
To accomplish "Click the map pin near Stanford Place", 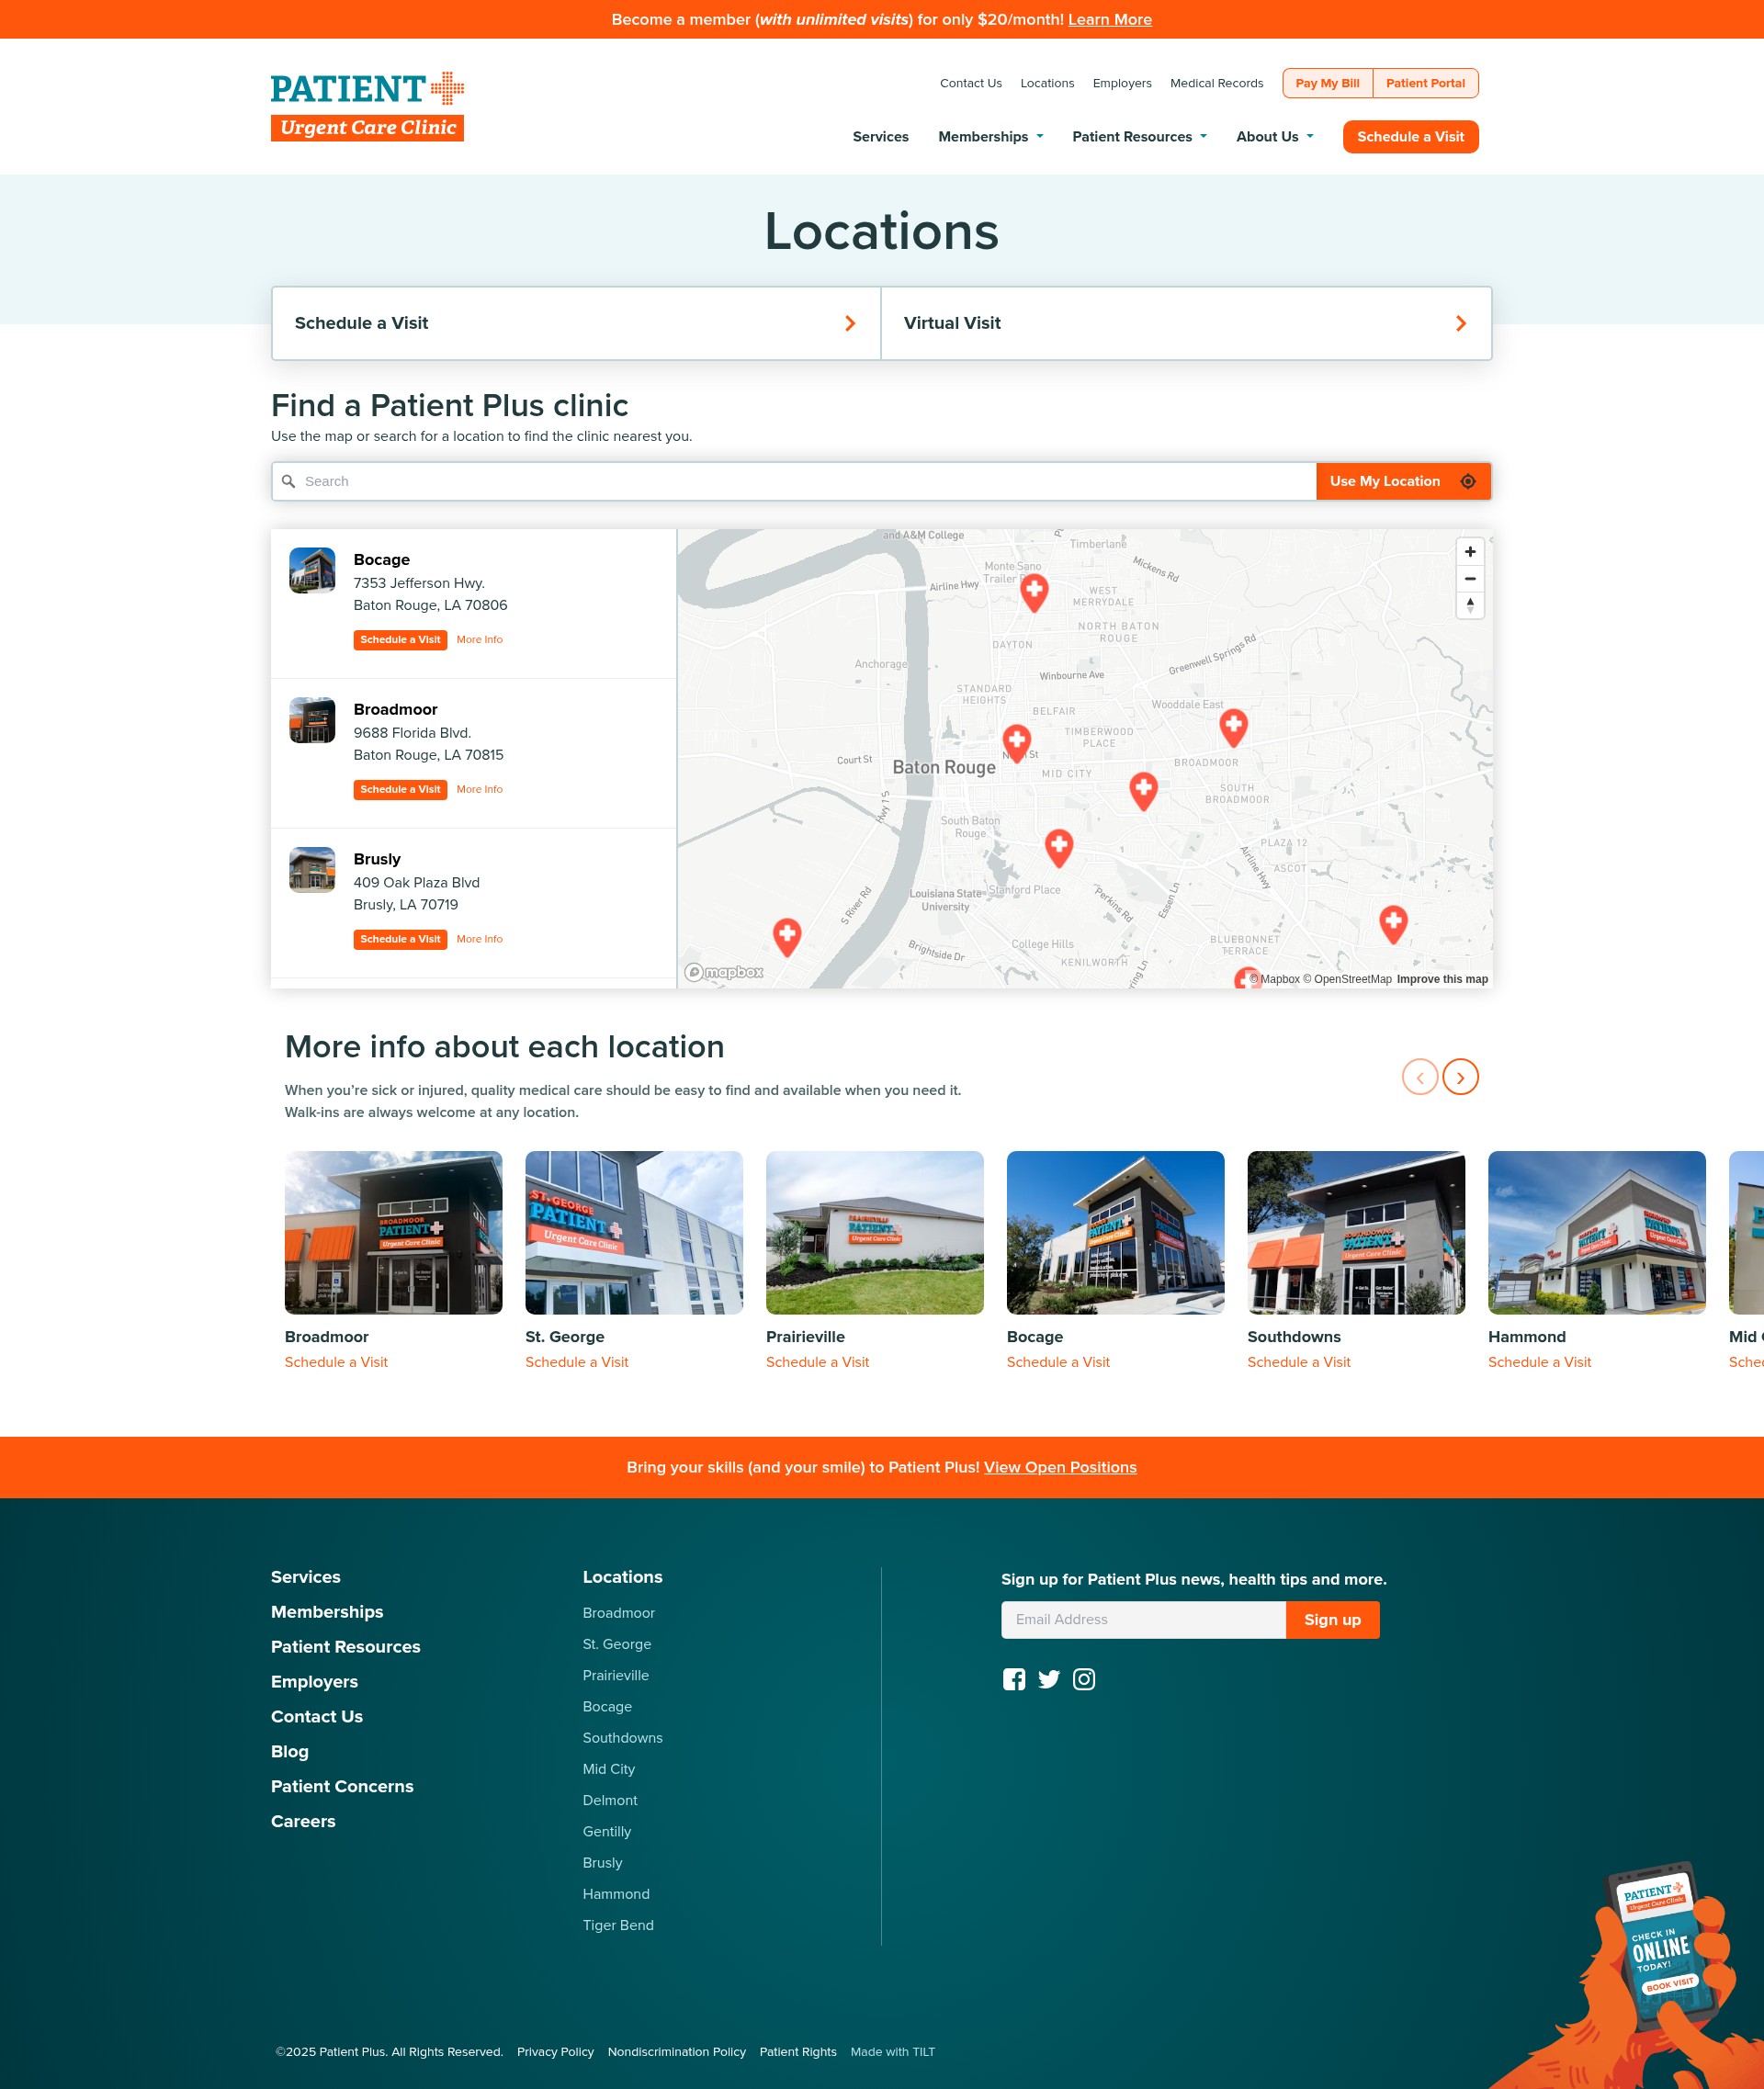I will (1058, 847).
